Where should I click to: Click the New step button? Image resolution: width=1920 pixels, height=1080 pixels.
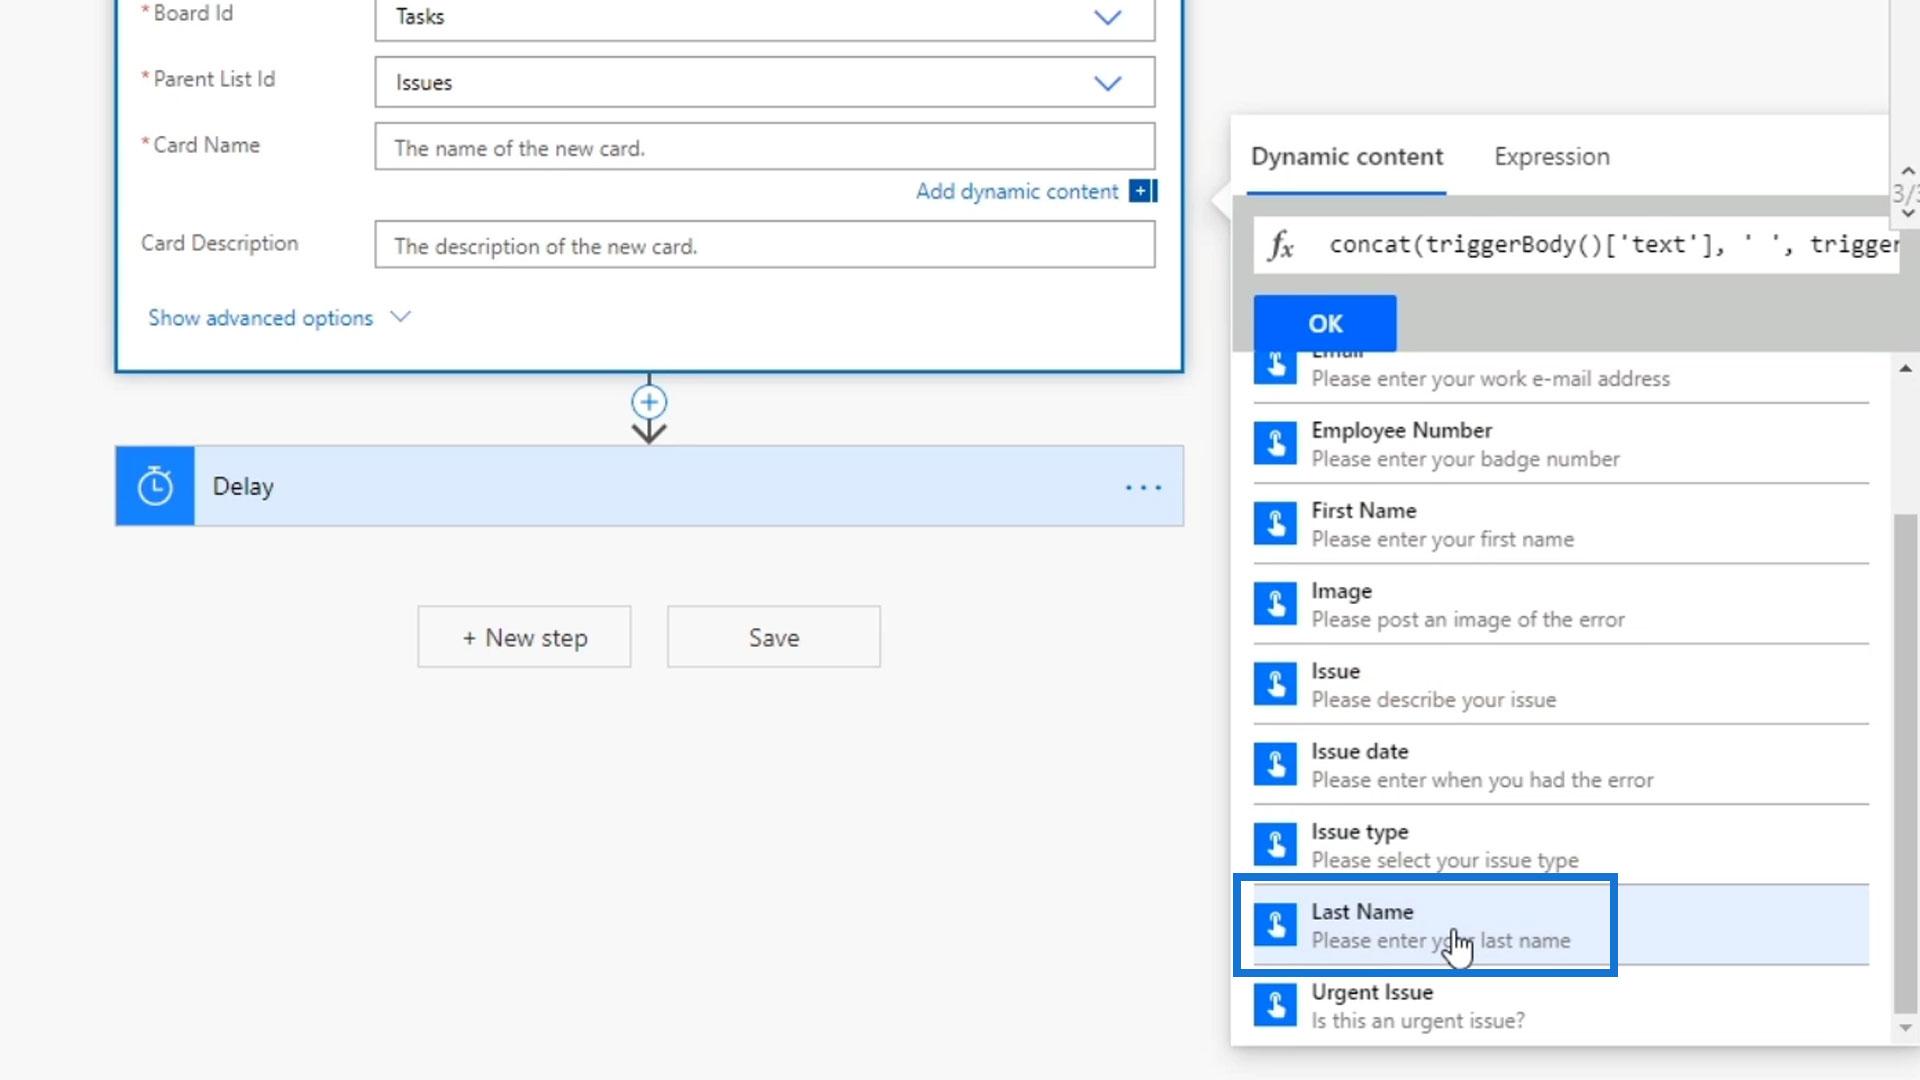[524, 637]
